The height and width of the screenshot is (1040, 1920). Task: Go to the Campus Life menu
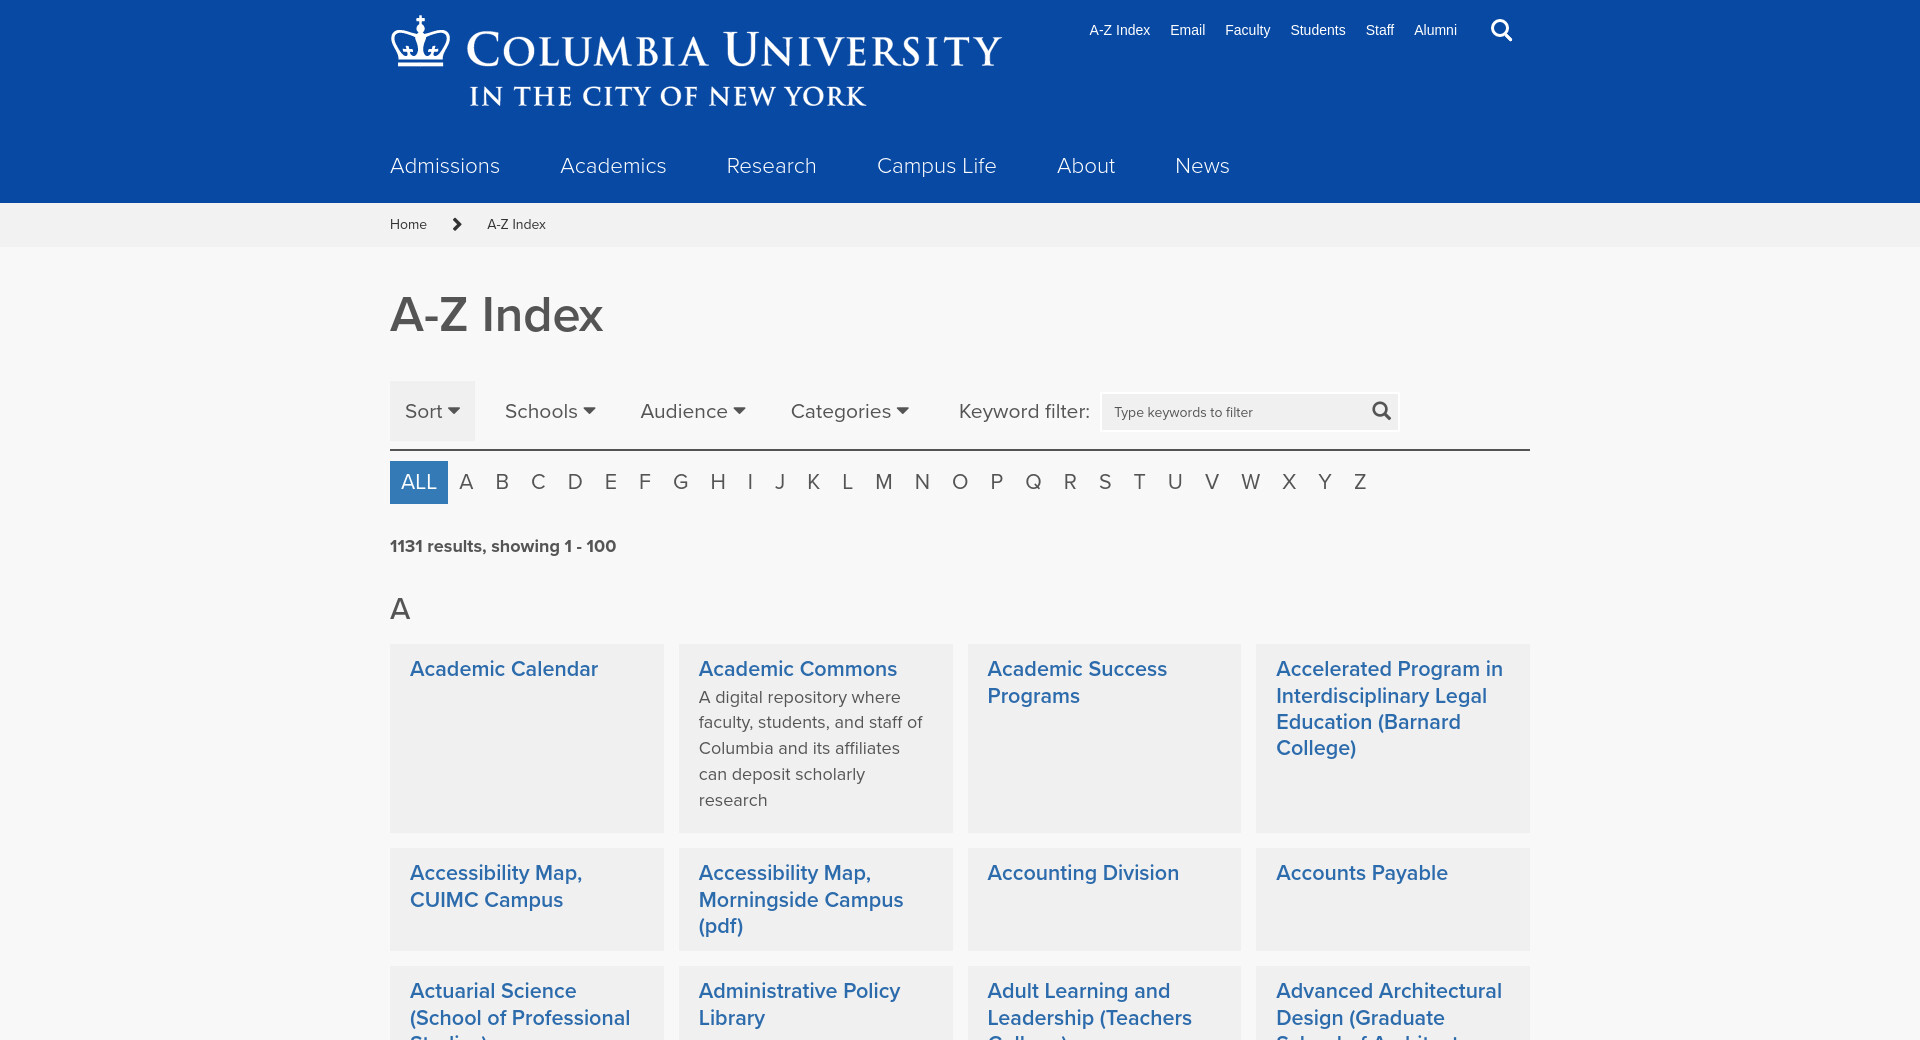(x=936, y=166)
